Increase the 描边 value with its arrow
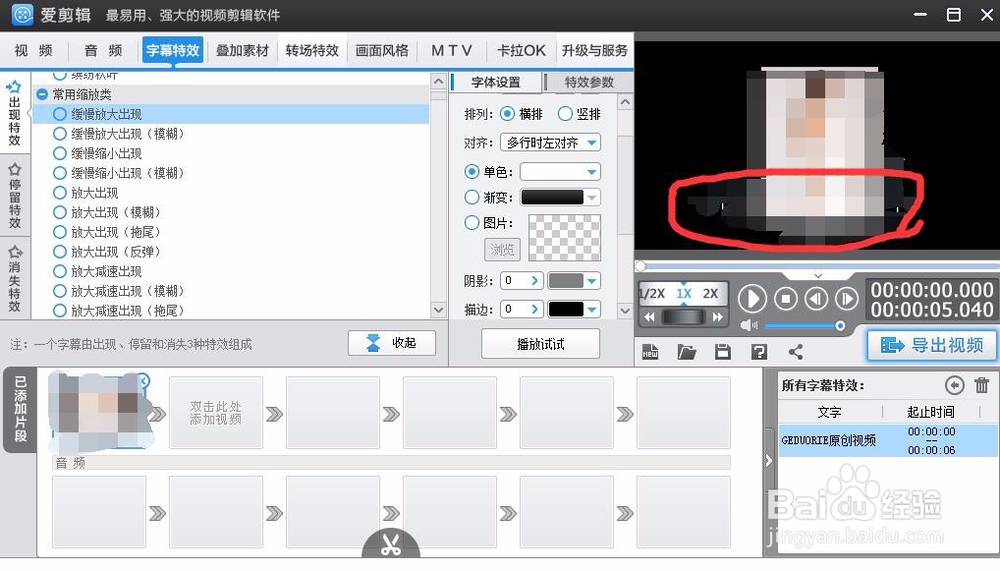The image size is (1000, 571). (x=534, y=309)
